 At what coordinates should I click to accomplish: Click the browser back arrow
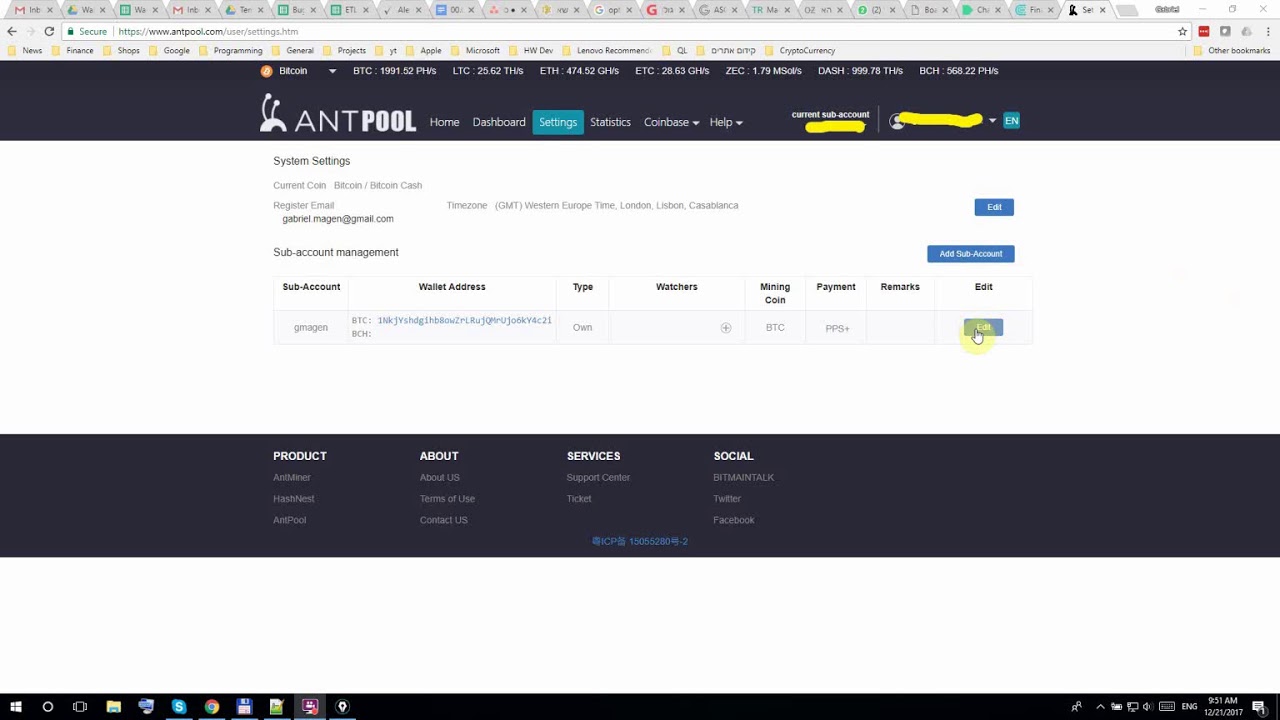(x=12, y=31)
